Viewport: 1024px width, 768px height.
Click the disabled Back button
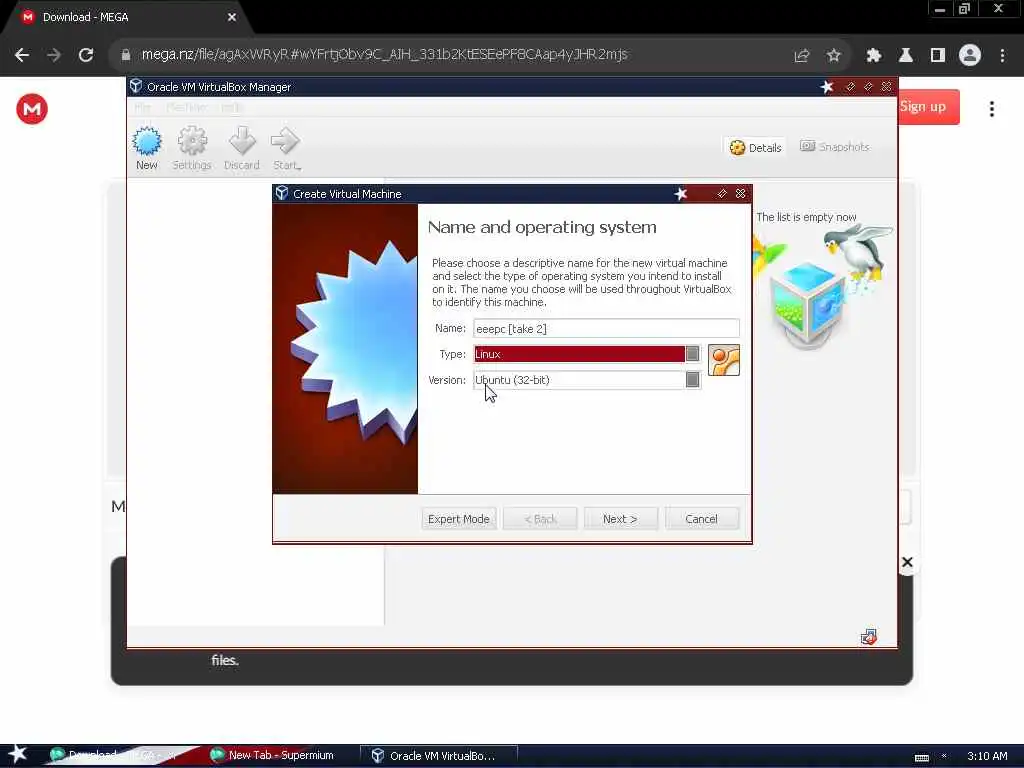(x=540, y=519)
